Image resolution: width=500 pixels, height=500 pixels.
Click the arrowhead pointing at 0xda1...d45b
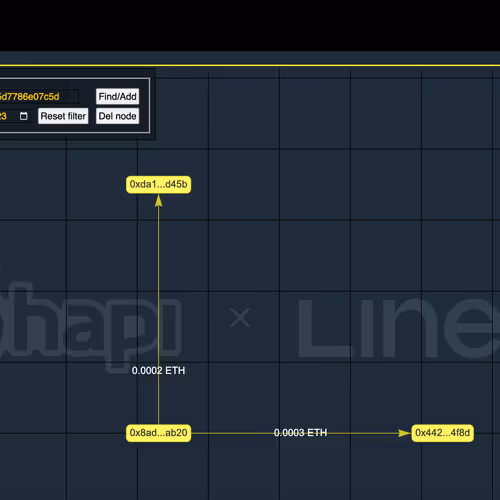click(x=159, y=201)
